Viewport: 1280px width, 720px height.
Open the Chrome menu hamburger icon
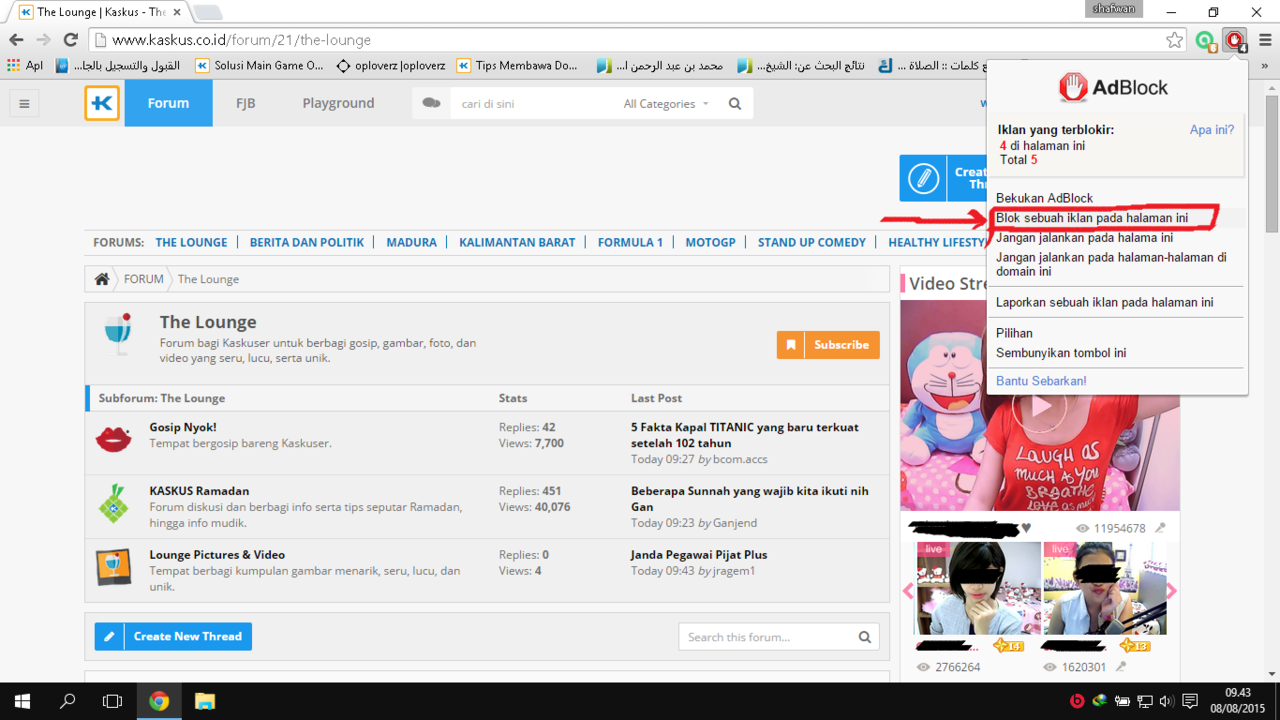click(1265, 40)
